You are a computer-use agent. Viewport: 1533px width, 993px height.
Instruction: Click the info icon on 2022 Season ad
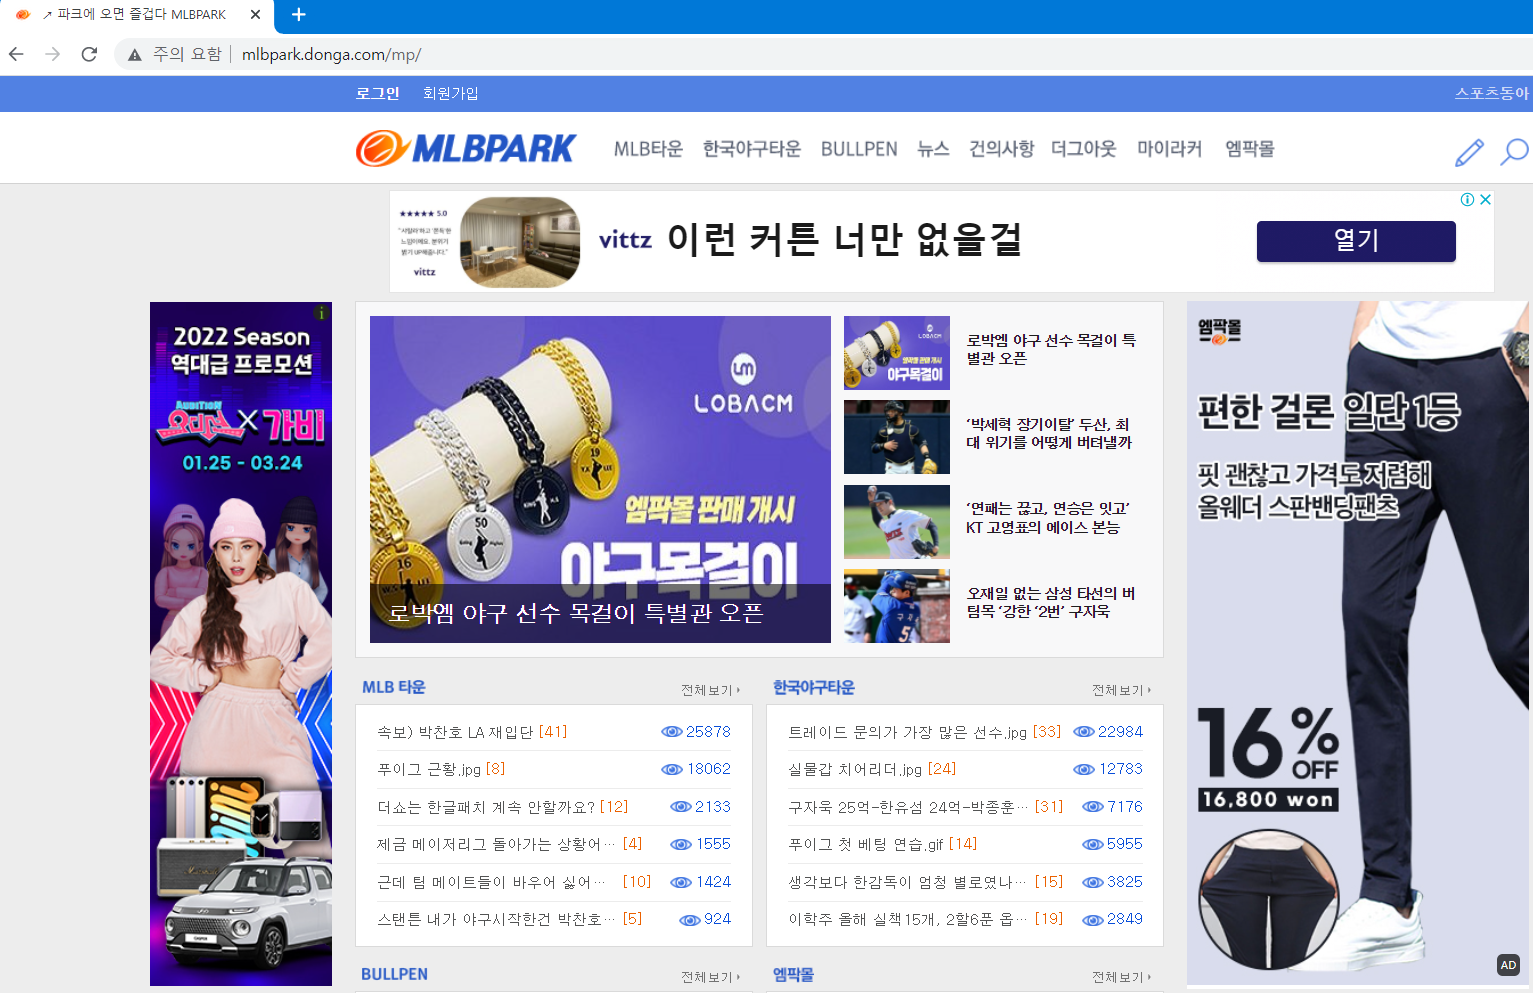coord(321,313)
